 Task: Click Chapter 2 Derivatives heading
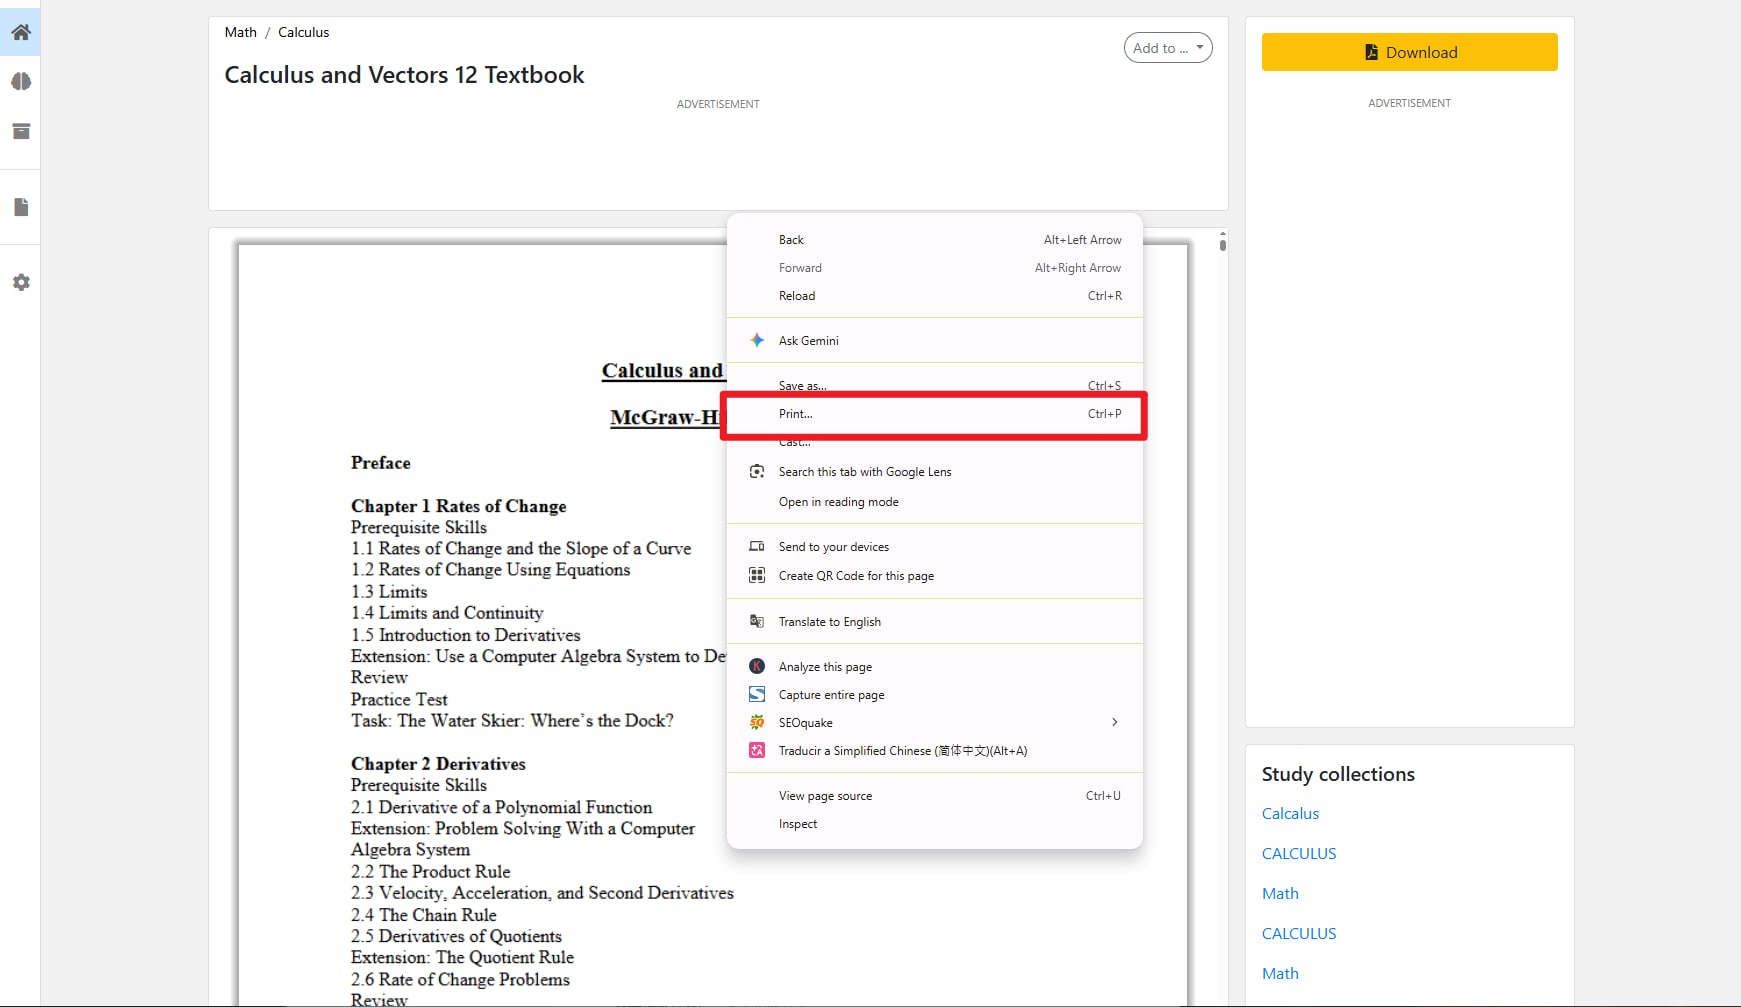coord(438,763)
